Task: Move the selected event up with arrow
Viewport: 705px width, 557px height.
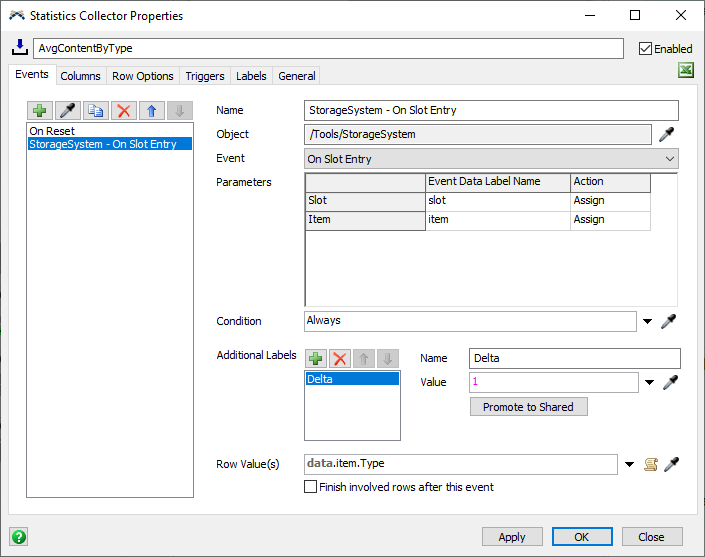Action: click(x=151, y=111)
